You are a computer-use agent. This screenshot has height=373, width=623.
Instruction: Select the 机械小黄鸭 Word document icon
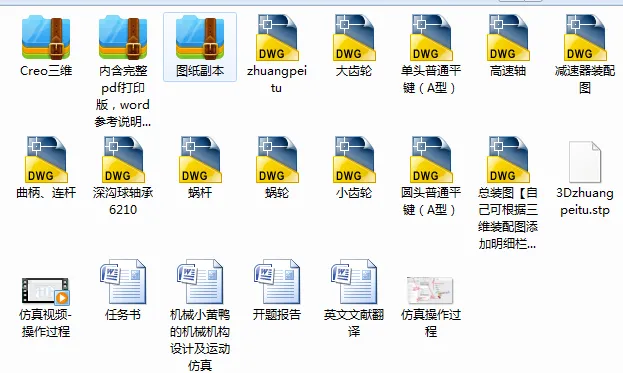click(x=200, y=282)
